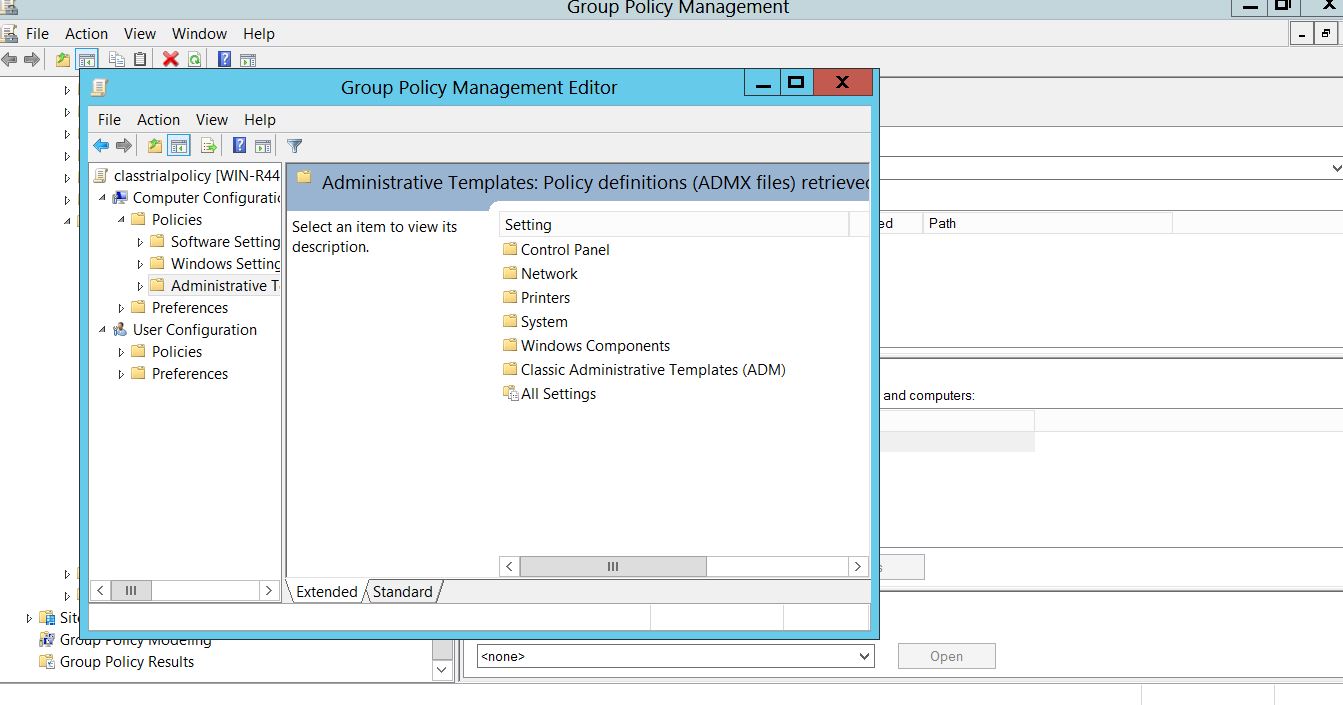Open Help icon in Editor toolbar
The width and height of the screenshot is (1343, 705).
click(239, 146)
